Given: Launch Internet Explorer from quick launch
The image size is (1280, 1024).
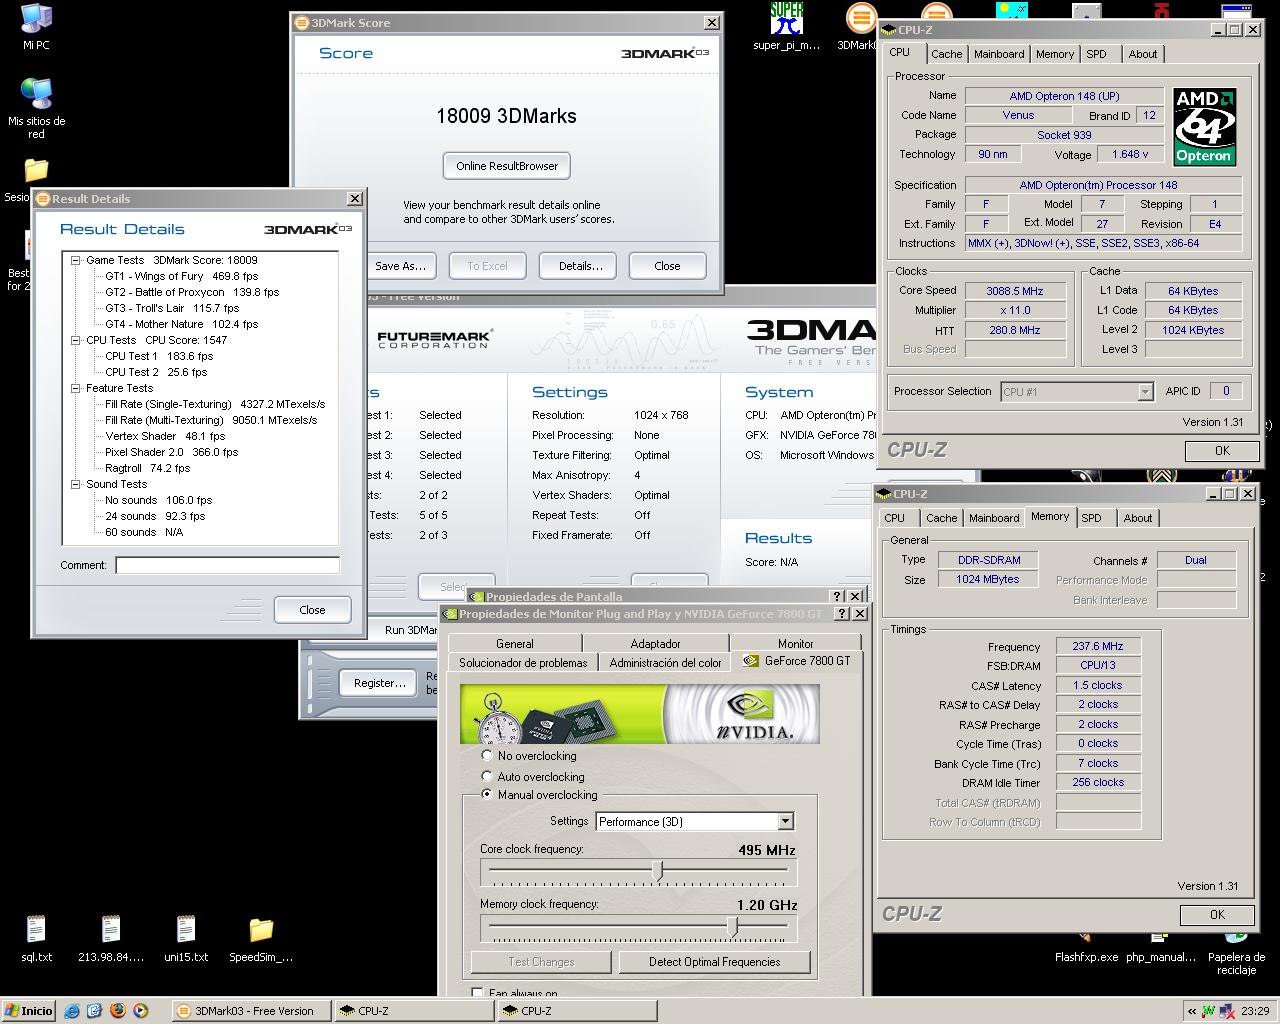Looking at the screenshot, I should 71,1011.
